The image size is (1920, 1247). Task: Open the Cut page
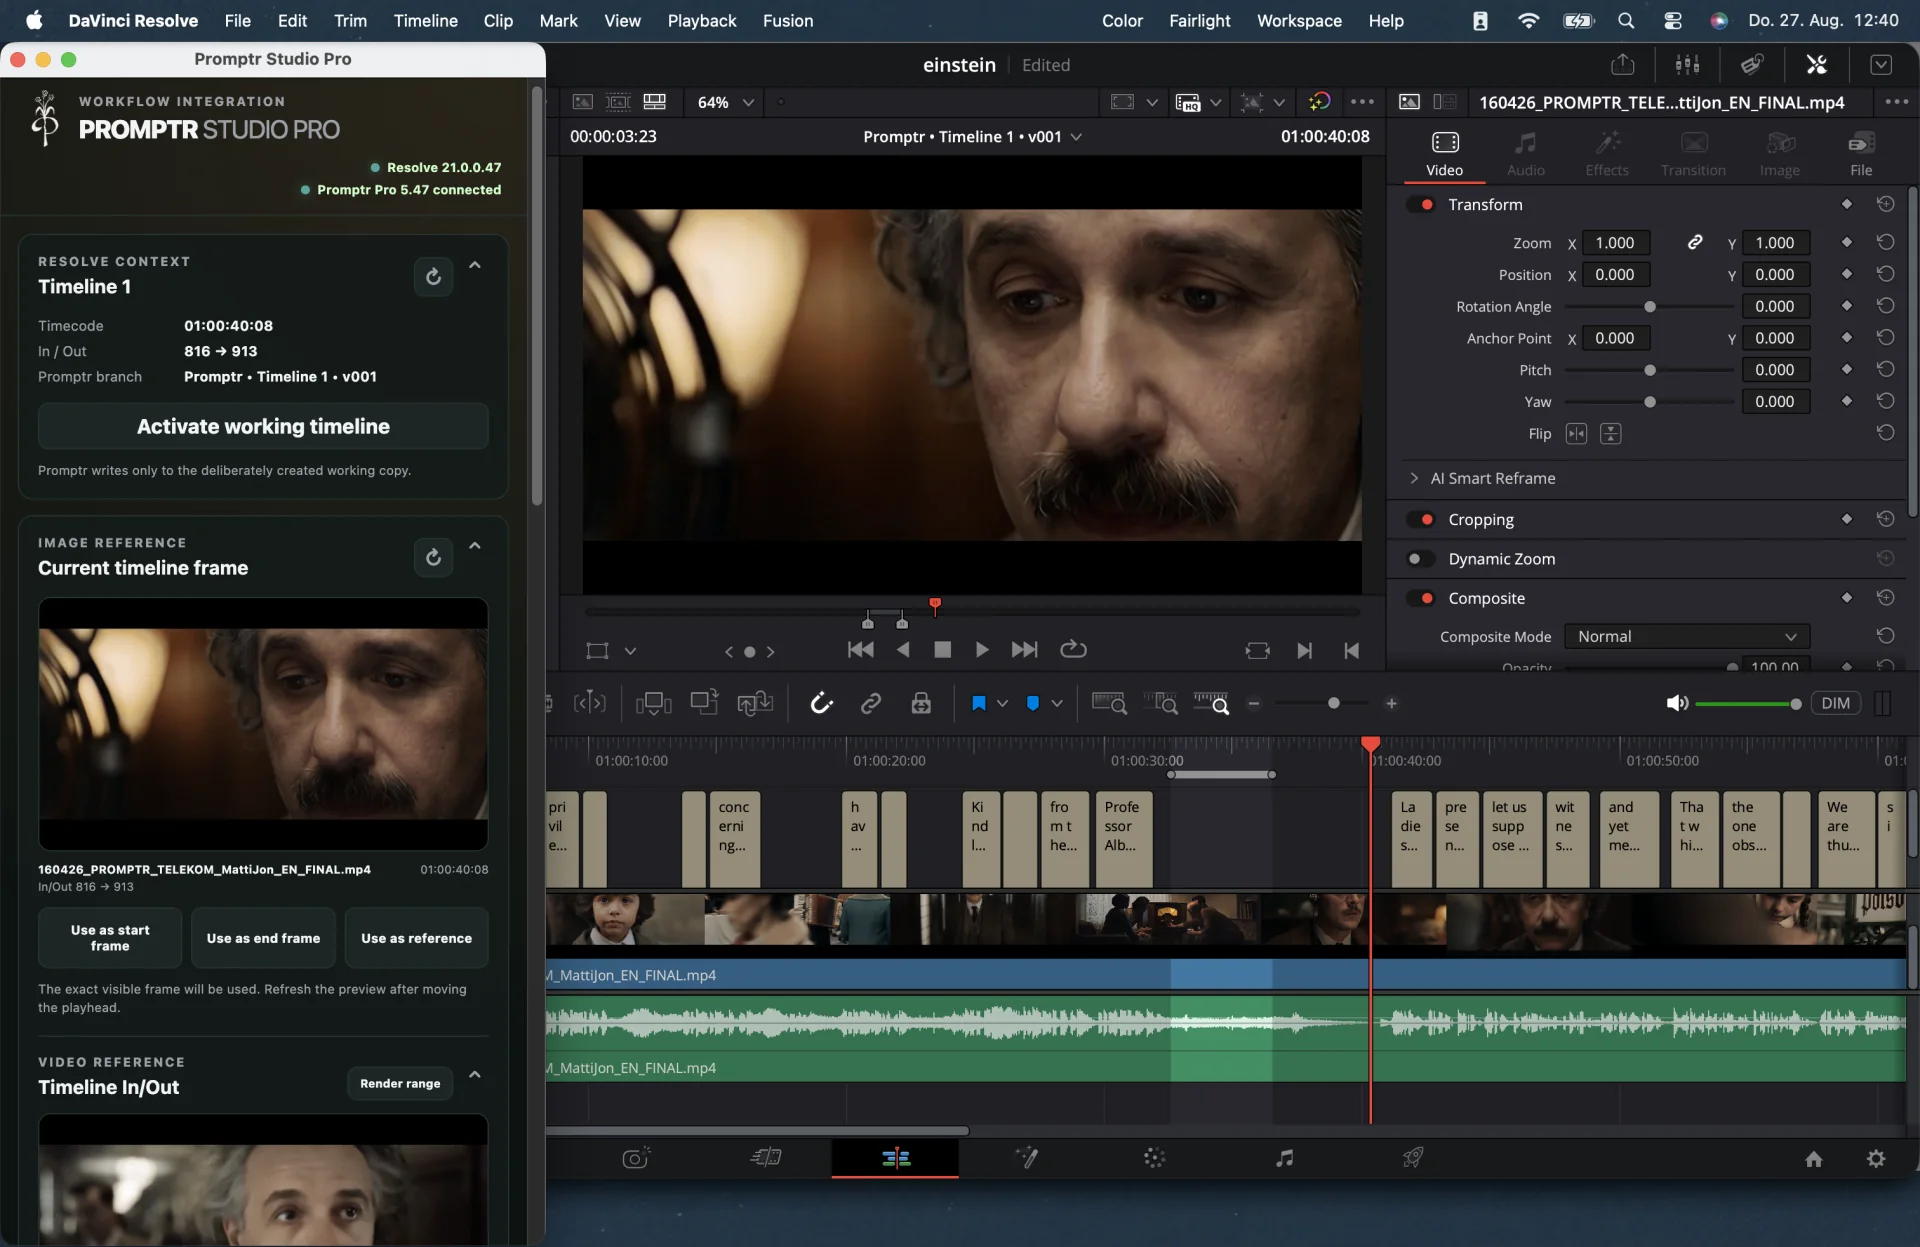point(766,1158)
